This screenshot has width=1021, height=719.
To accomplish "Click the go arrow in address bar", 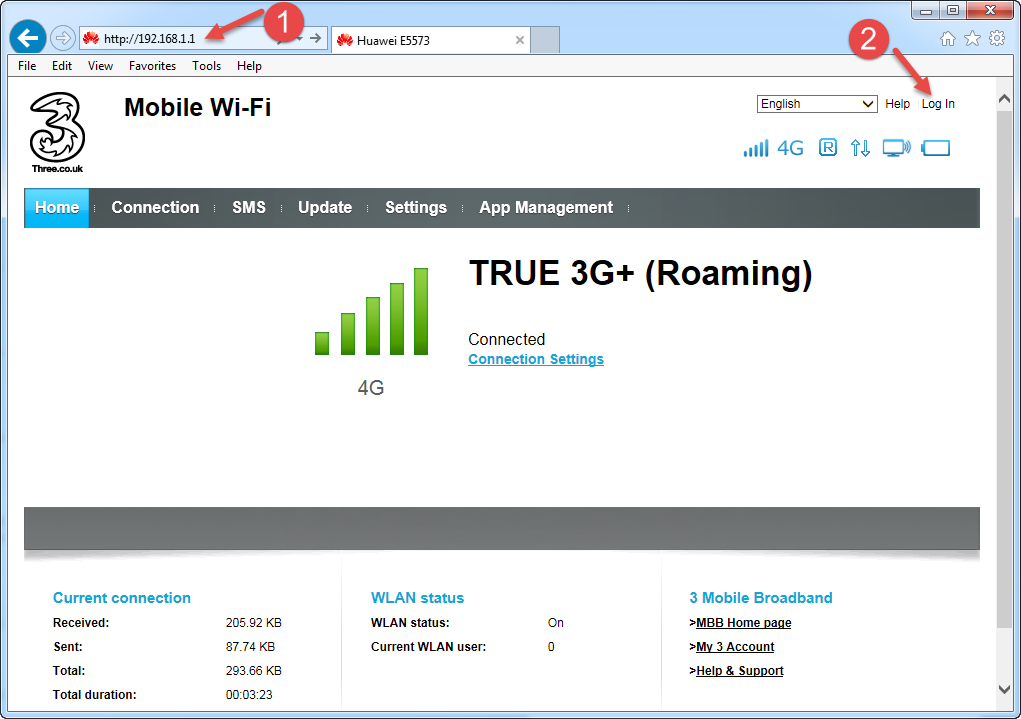I will tap(316, 38).
